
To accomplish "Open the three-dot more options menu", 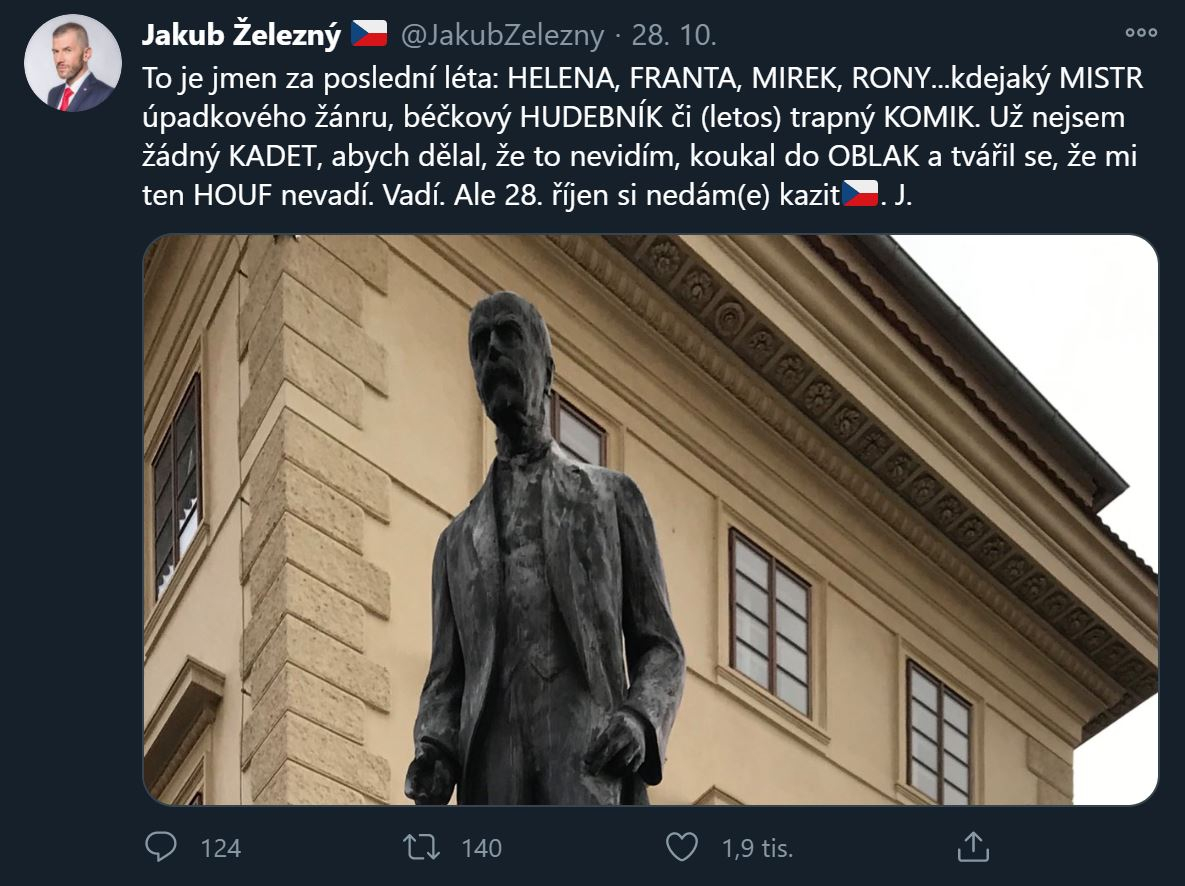I will click(1140, 33).
